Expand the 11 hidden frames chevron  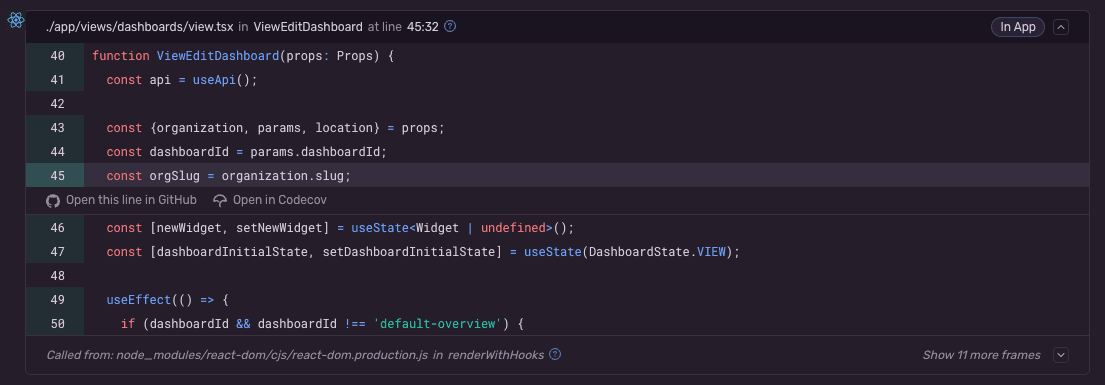[x=1061, y=355]
